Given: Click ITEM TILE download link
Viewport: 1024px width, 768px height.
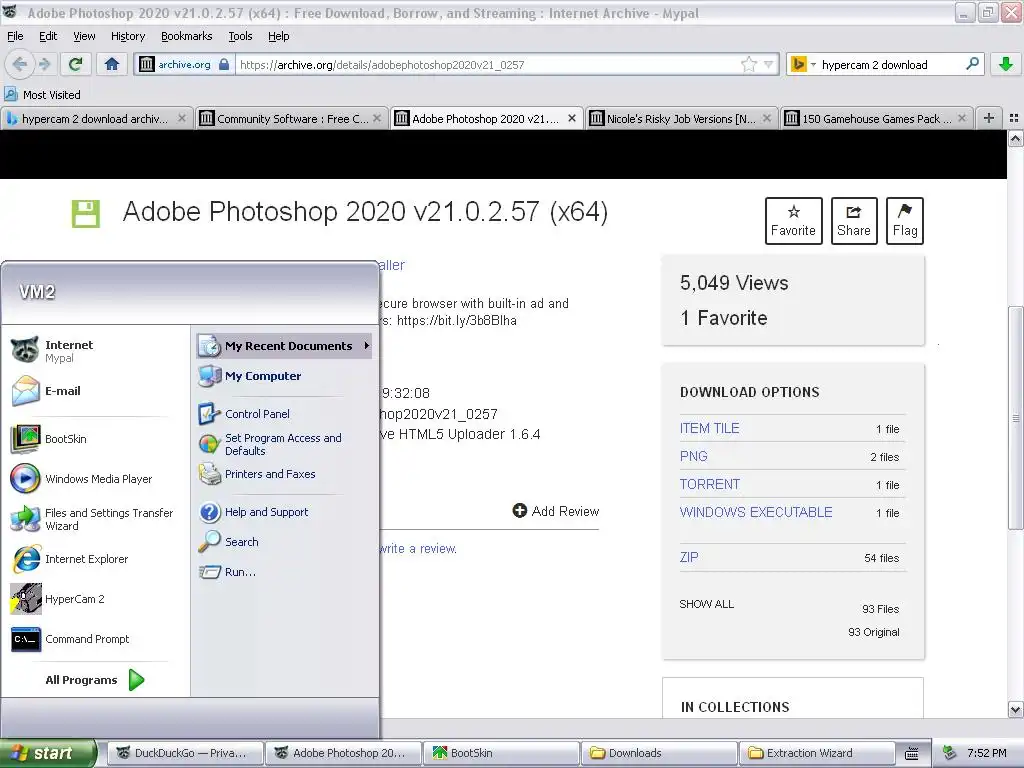Looking at the screenshot, I should coord(709,428).
